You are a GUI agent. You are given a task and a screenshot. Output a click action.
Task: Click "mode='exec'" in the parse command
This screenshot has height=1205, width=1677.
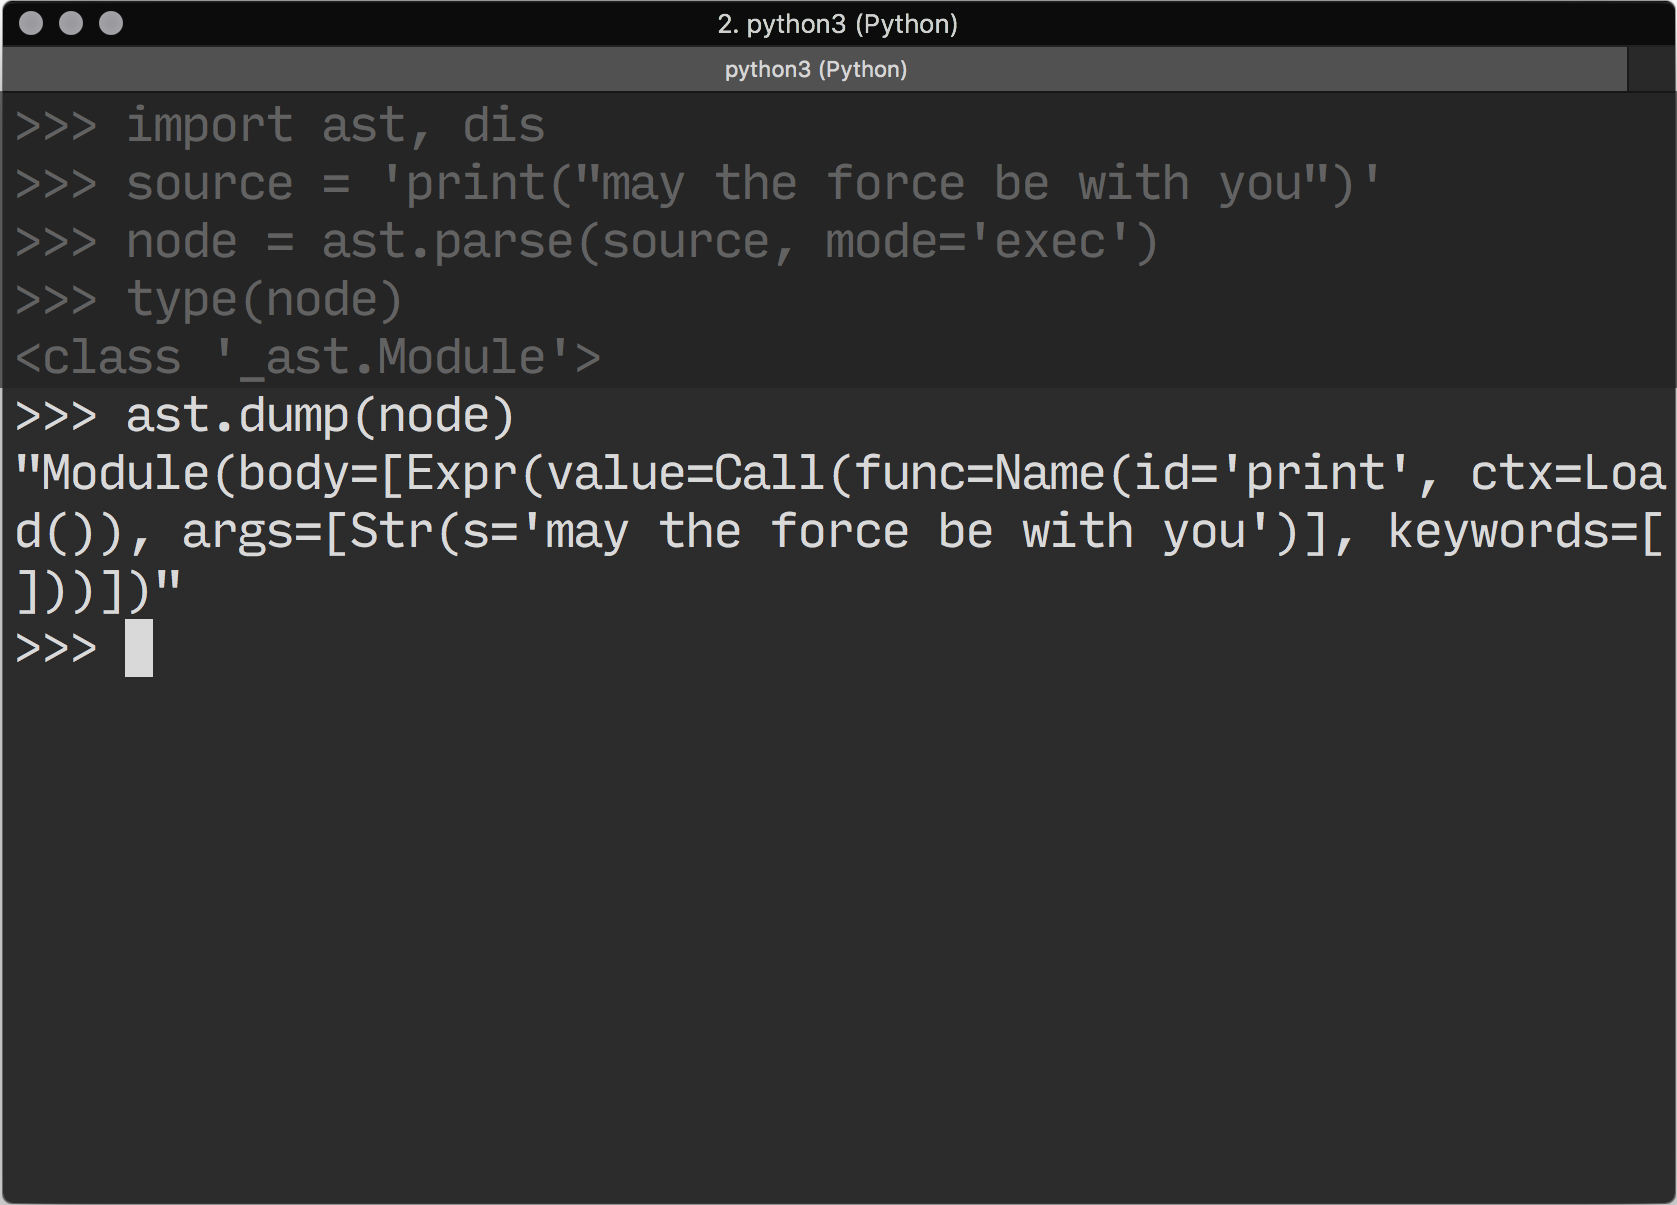(990, 242)
